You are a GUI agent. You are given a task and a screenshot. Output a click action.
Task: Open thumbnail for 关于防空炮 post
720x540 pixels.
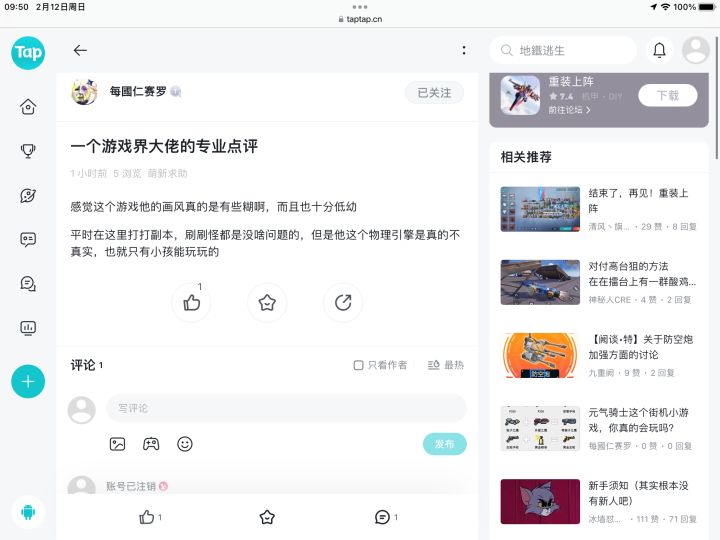tap(540, 355)
